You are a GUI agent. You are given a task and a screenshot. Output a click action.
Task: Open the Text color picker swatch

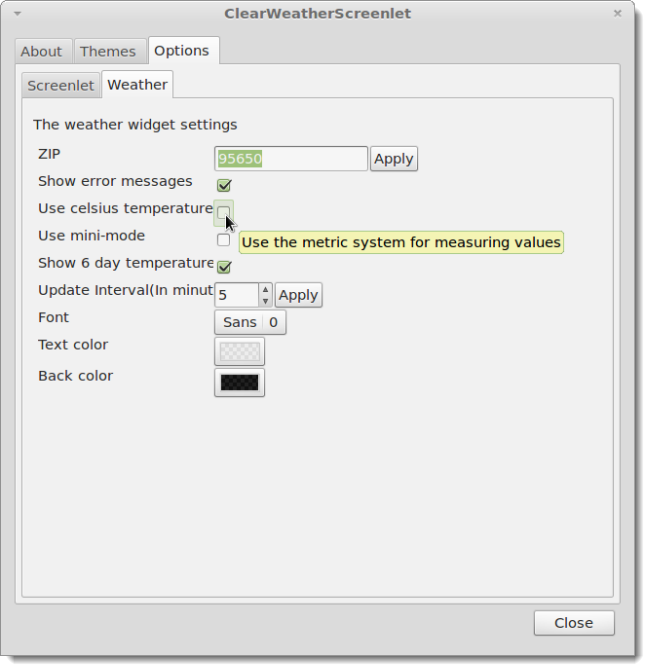point(239,351)
